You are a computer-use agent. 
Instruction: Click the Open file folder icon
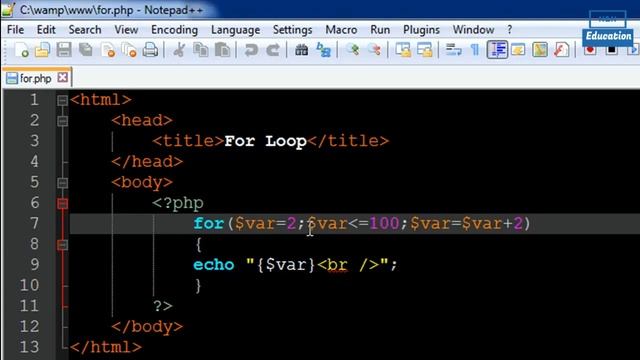pos(42,50)
